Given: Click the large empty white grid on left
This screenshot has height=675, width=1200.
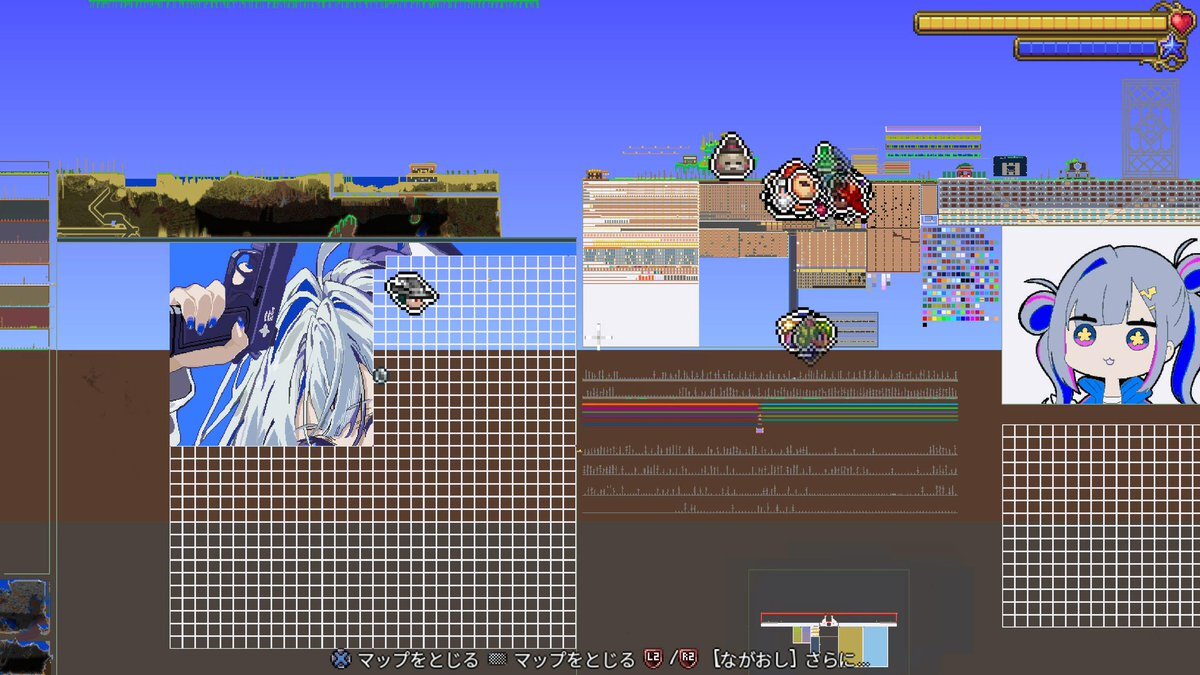Looking at the screenshot, I should point(373,547).
